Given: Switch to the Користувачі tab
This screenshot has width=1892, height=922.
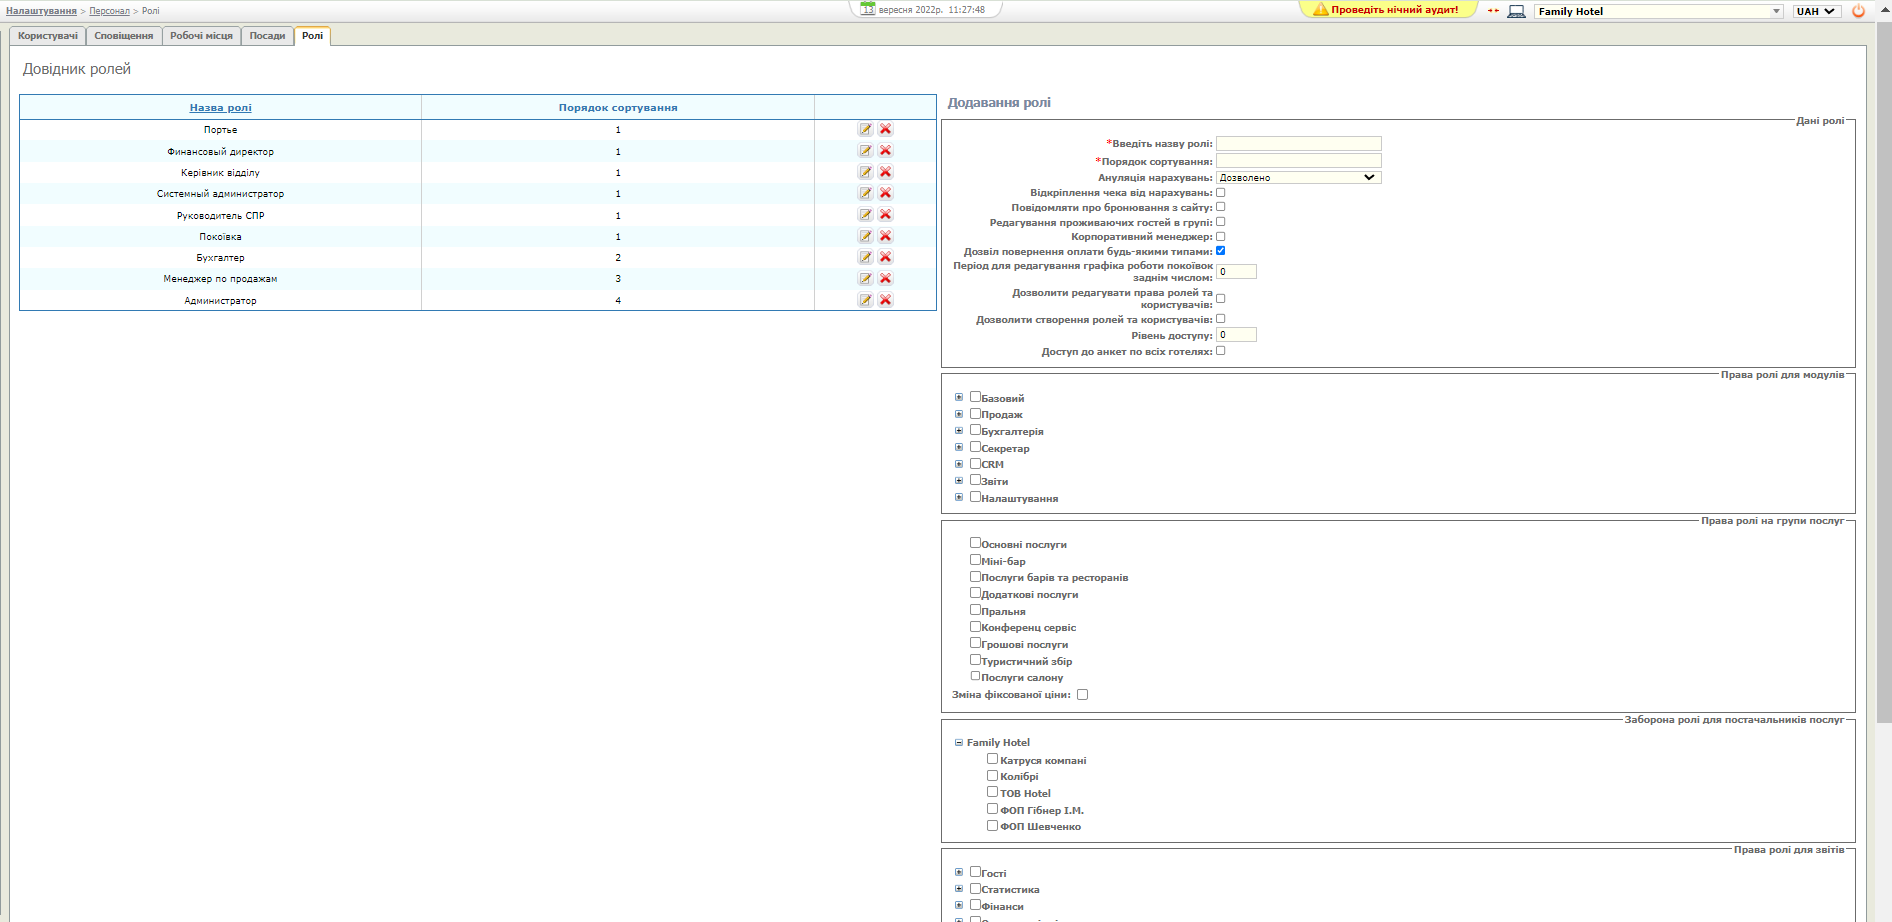Looking at the screenshot, I should tap(47, 36).
